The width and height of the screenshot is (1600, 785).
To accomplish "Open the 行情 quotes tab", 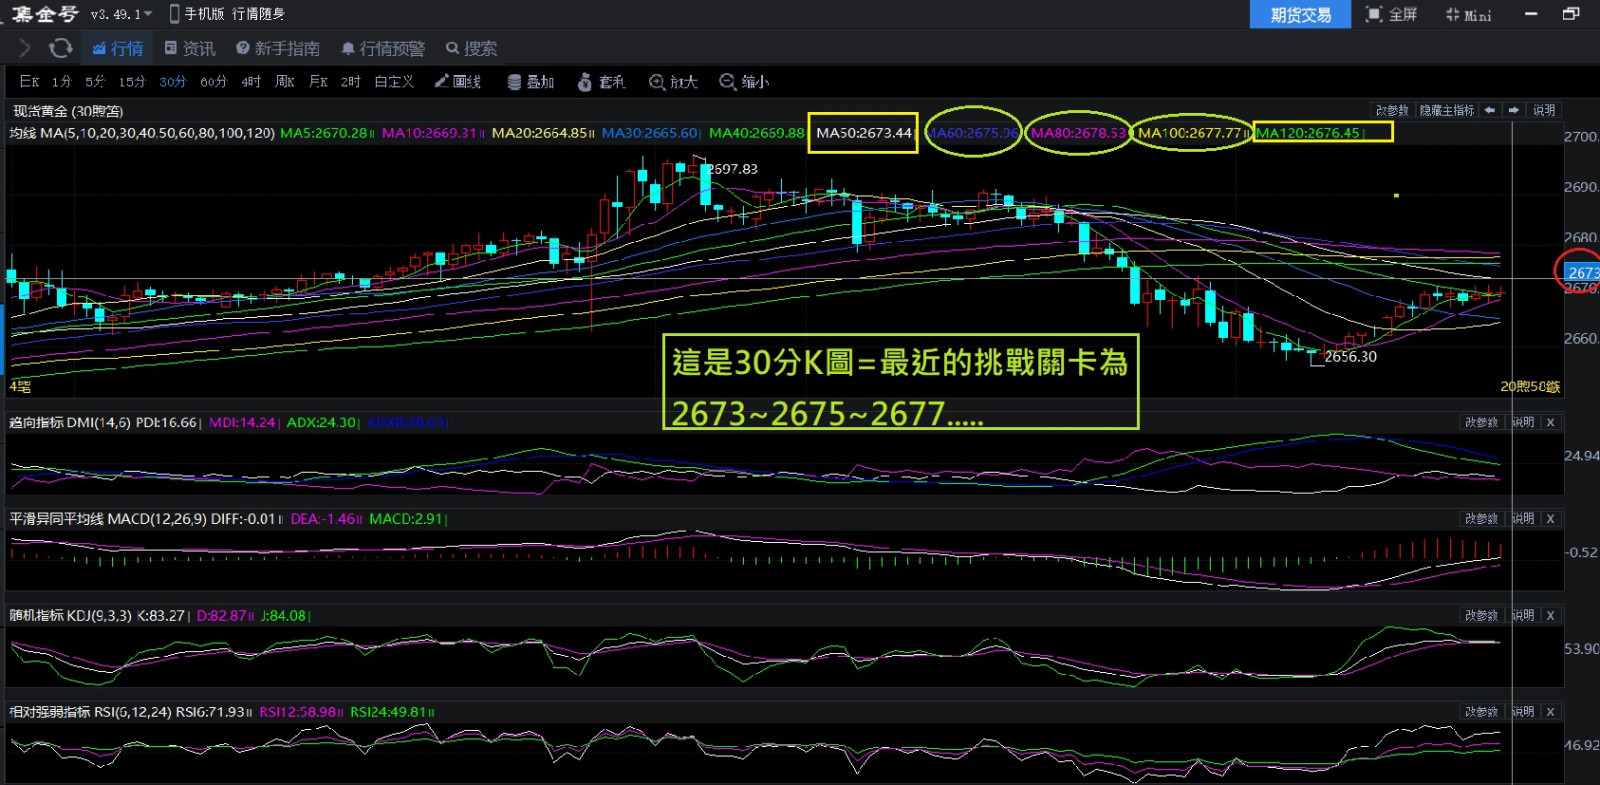I will click(118, 48).
